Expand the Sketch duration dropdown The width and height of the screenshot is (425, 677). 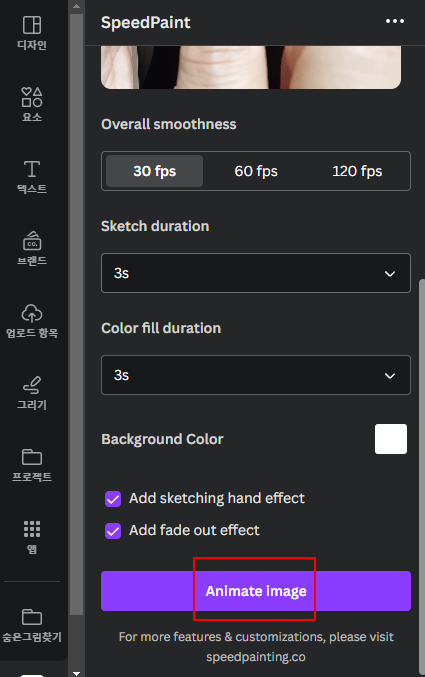[256, 273]
